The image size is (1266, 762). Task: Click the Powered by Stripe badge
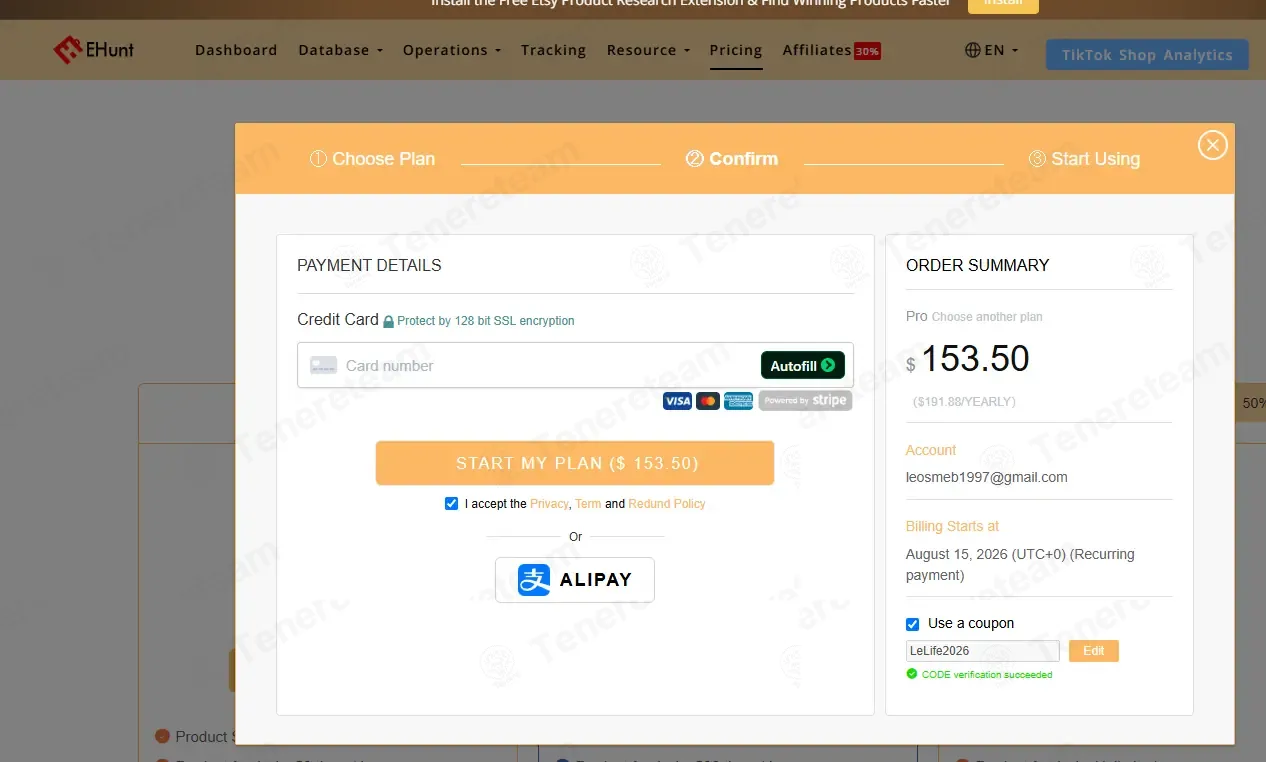coord(805,401)
